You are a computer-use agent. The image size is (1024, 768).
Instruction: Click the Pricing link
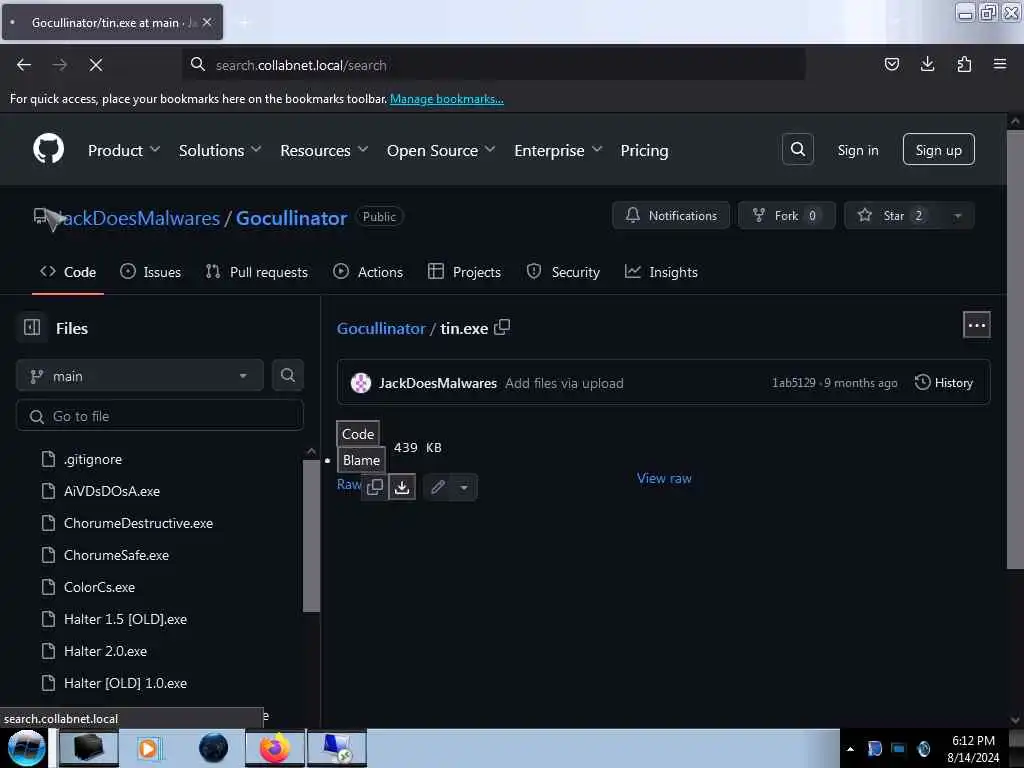coord(644,150)
